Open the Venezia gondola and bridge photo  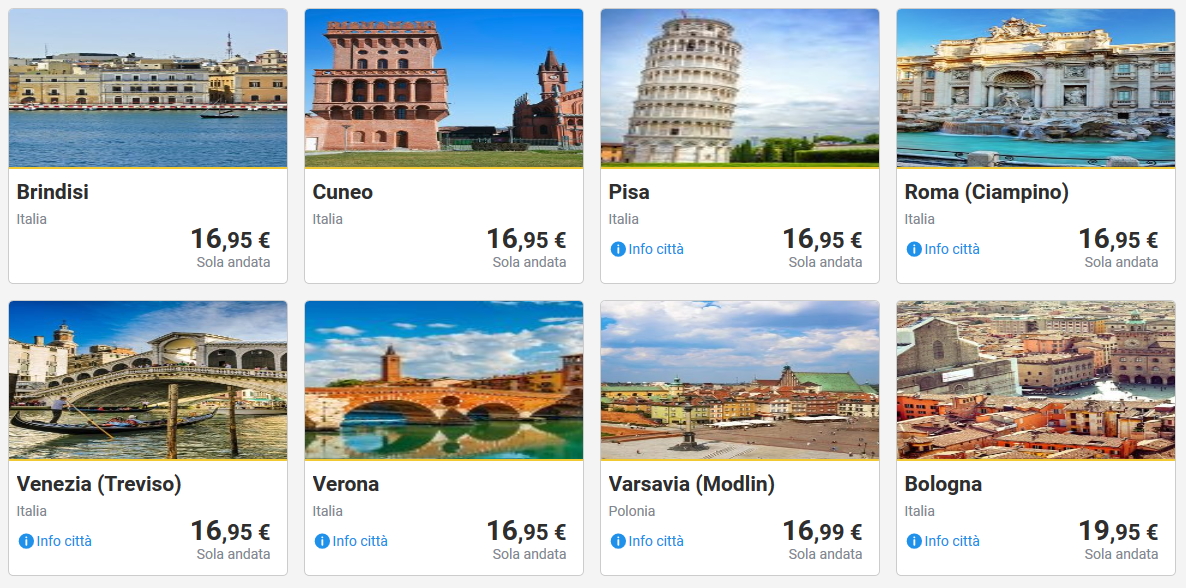click(x=148, y=380)
